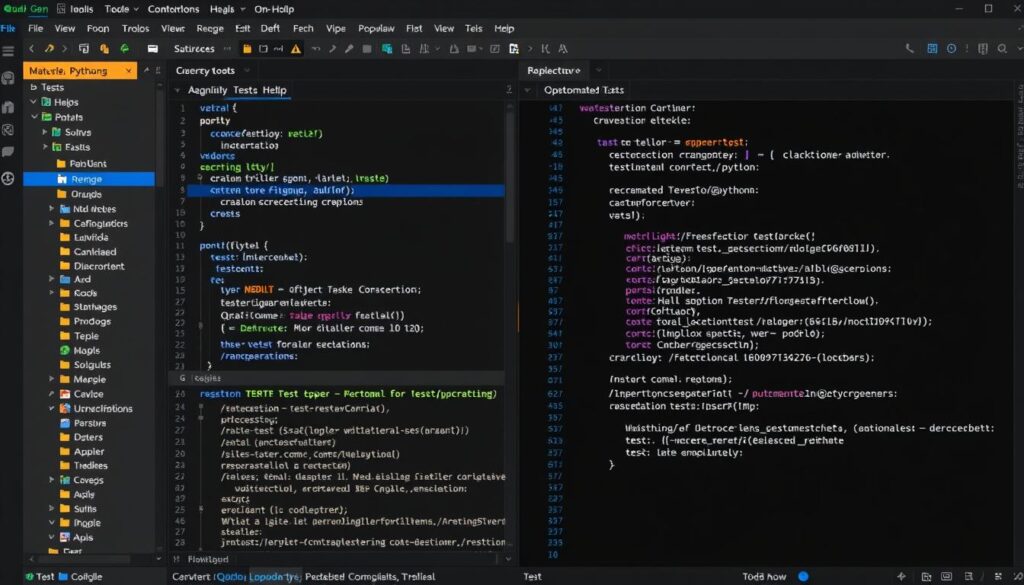Click the green recycle icon in the toolbar

(x=124, y=49)
